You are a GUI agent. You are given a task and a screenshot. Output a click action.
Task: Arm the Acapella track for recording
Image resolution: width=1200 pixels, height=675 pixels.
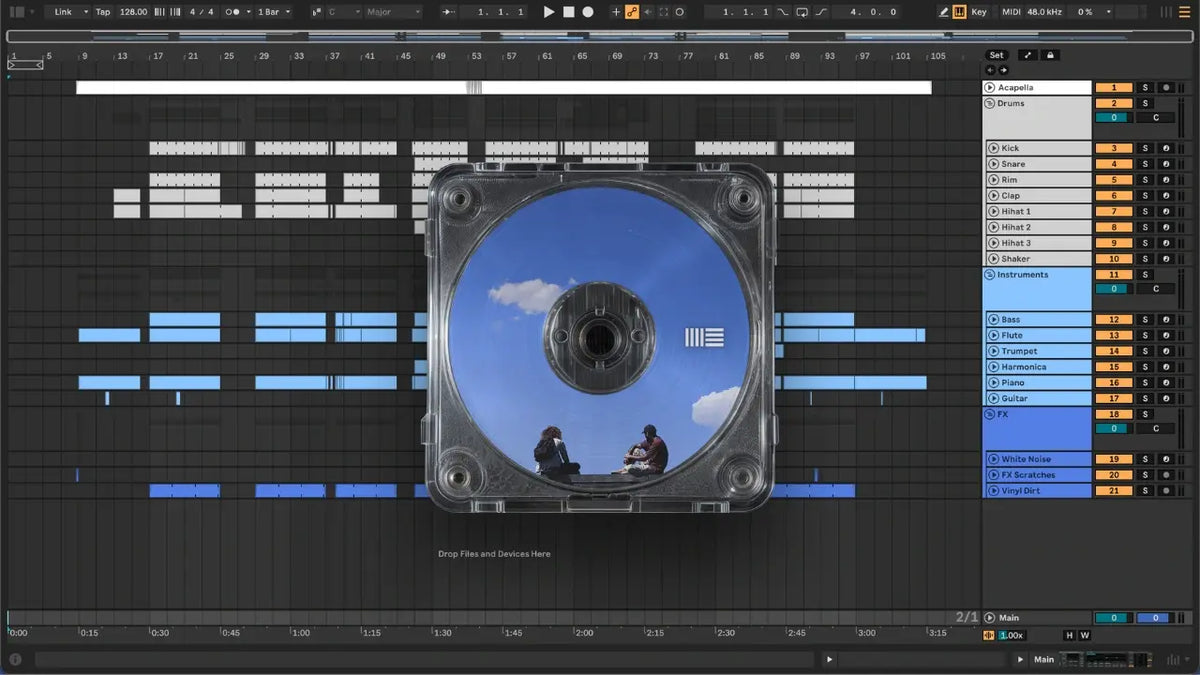[x=1166, y=88]
